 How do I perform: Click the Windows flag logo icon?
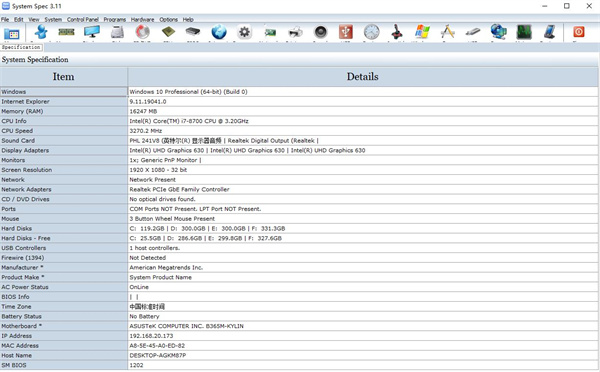422,32
